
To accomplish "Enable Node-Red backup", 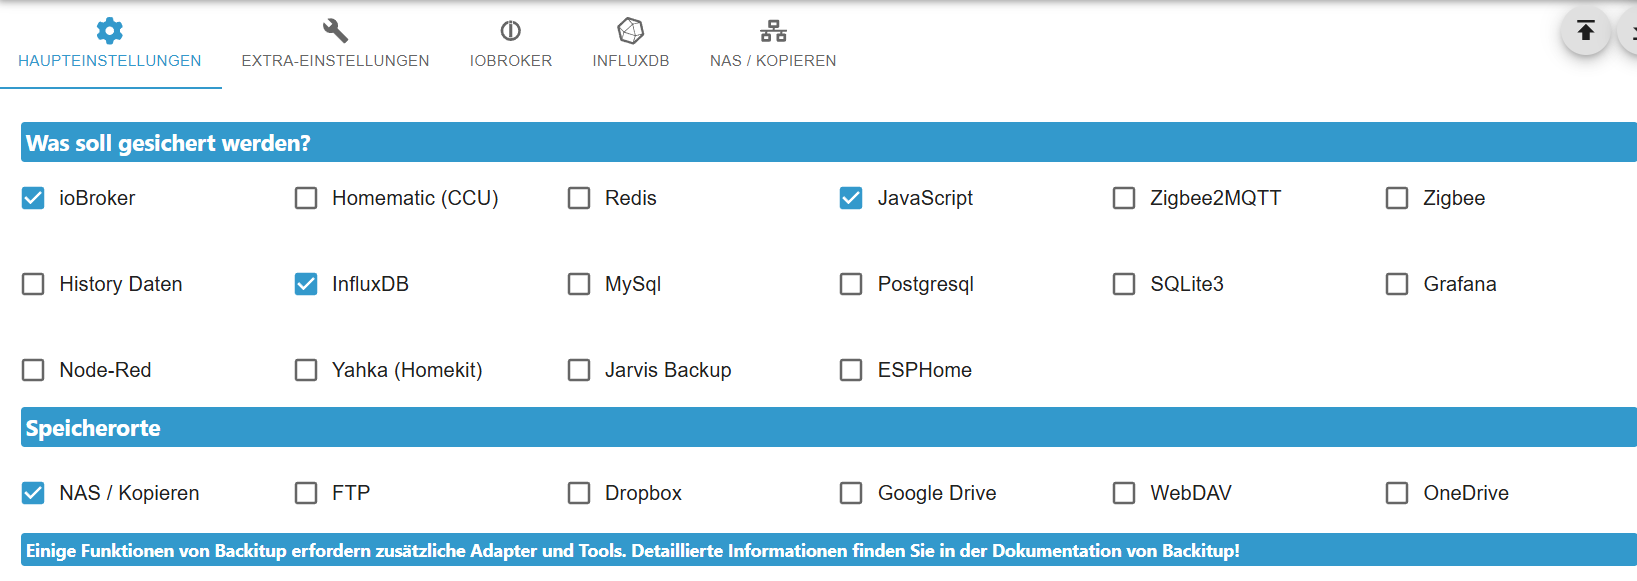I will click(x=33, y=370).
